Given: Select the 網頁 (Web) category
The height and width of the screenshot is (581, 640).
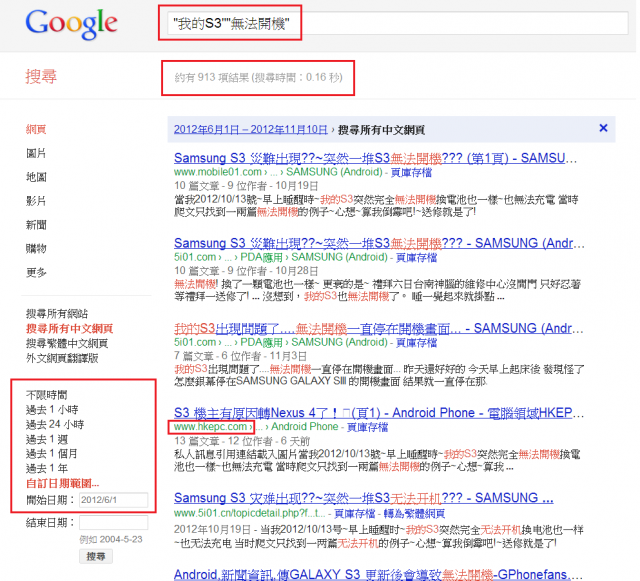Looking at the screenshot, I should pos(36,129).
